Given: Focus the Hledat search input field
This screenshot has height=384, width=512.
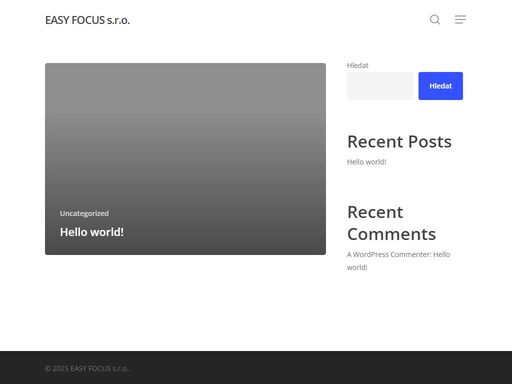Looking at the screenshot, I should [x=380, y=86].
